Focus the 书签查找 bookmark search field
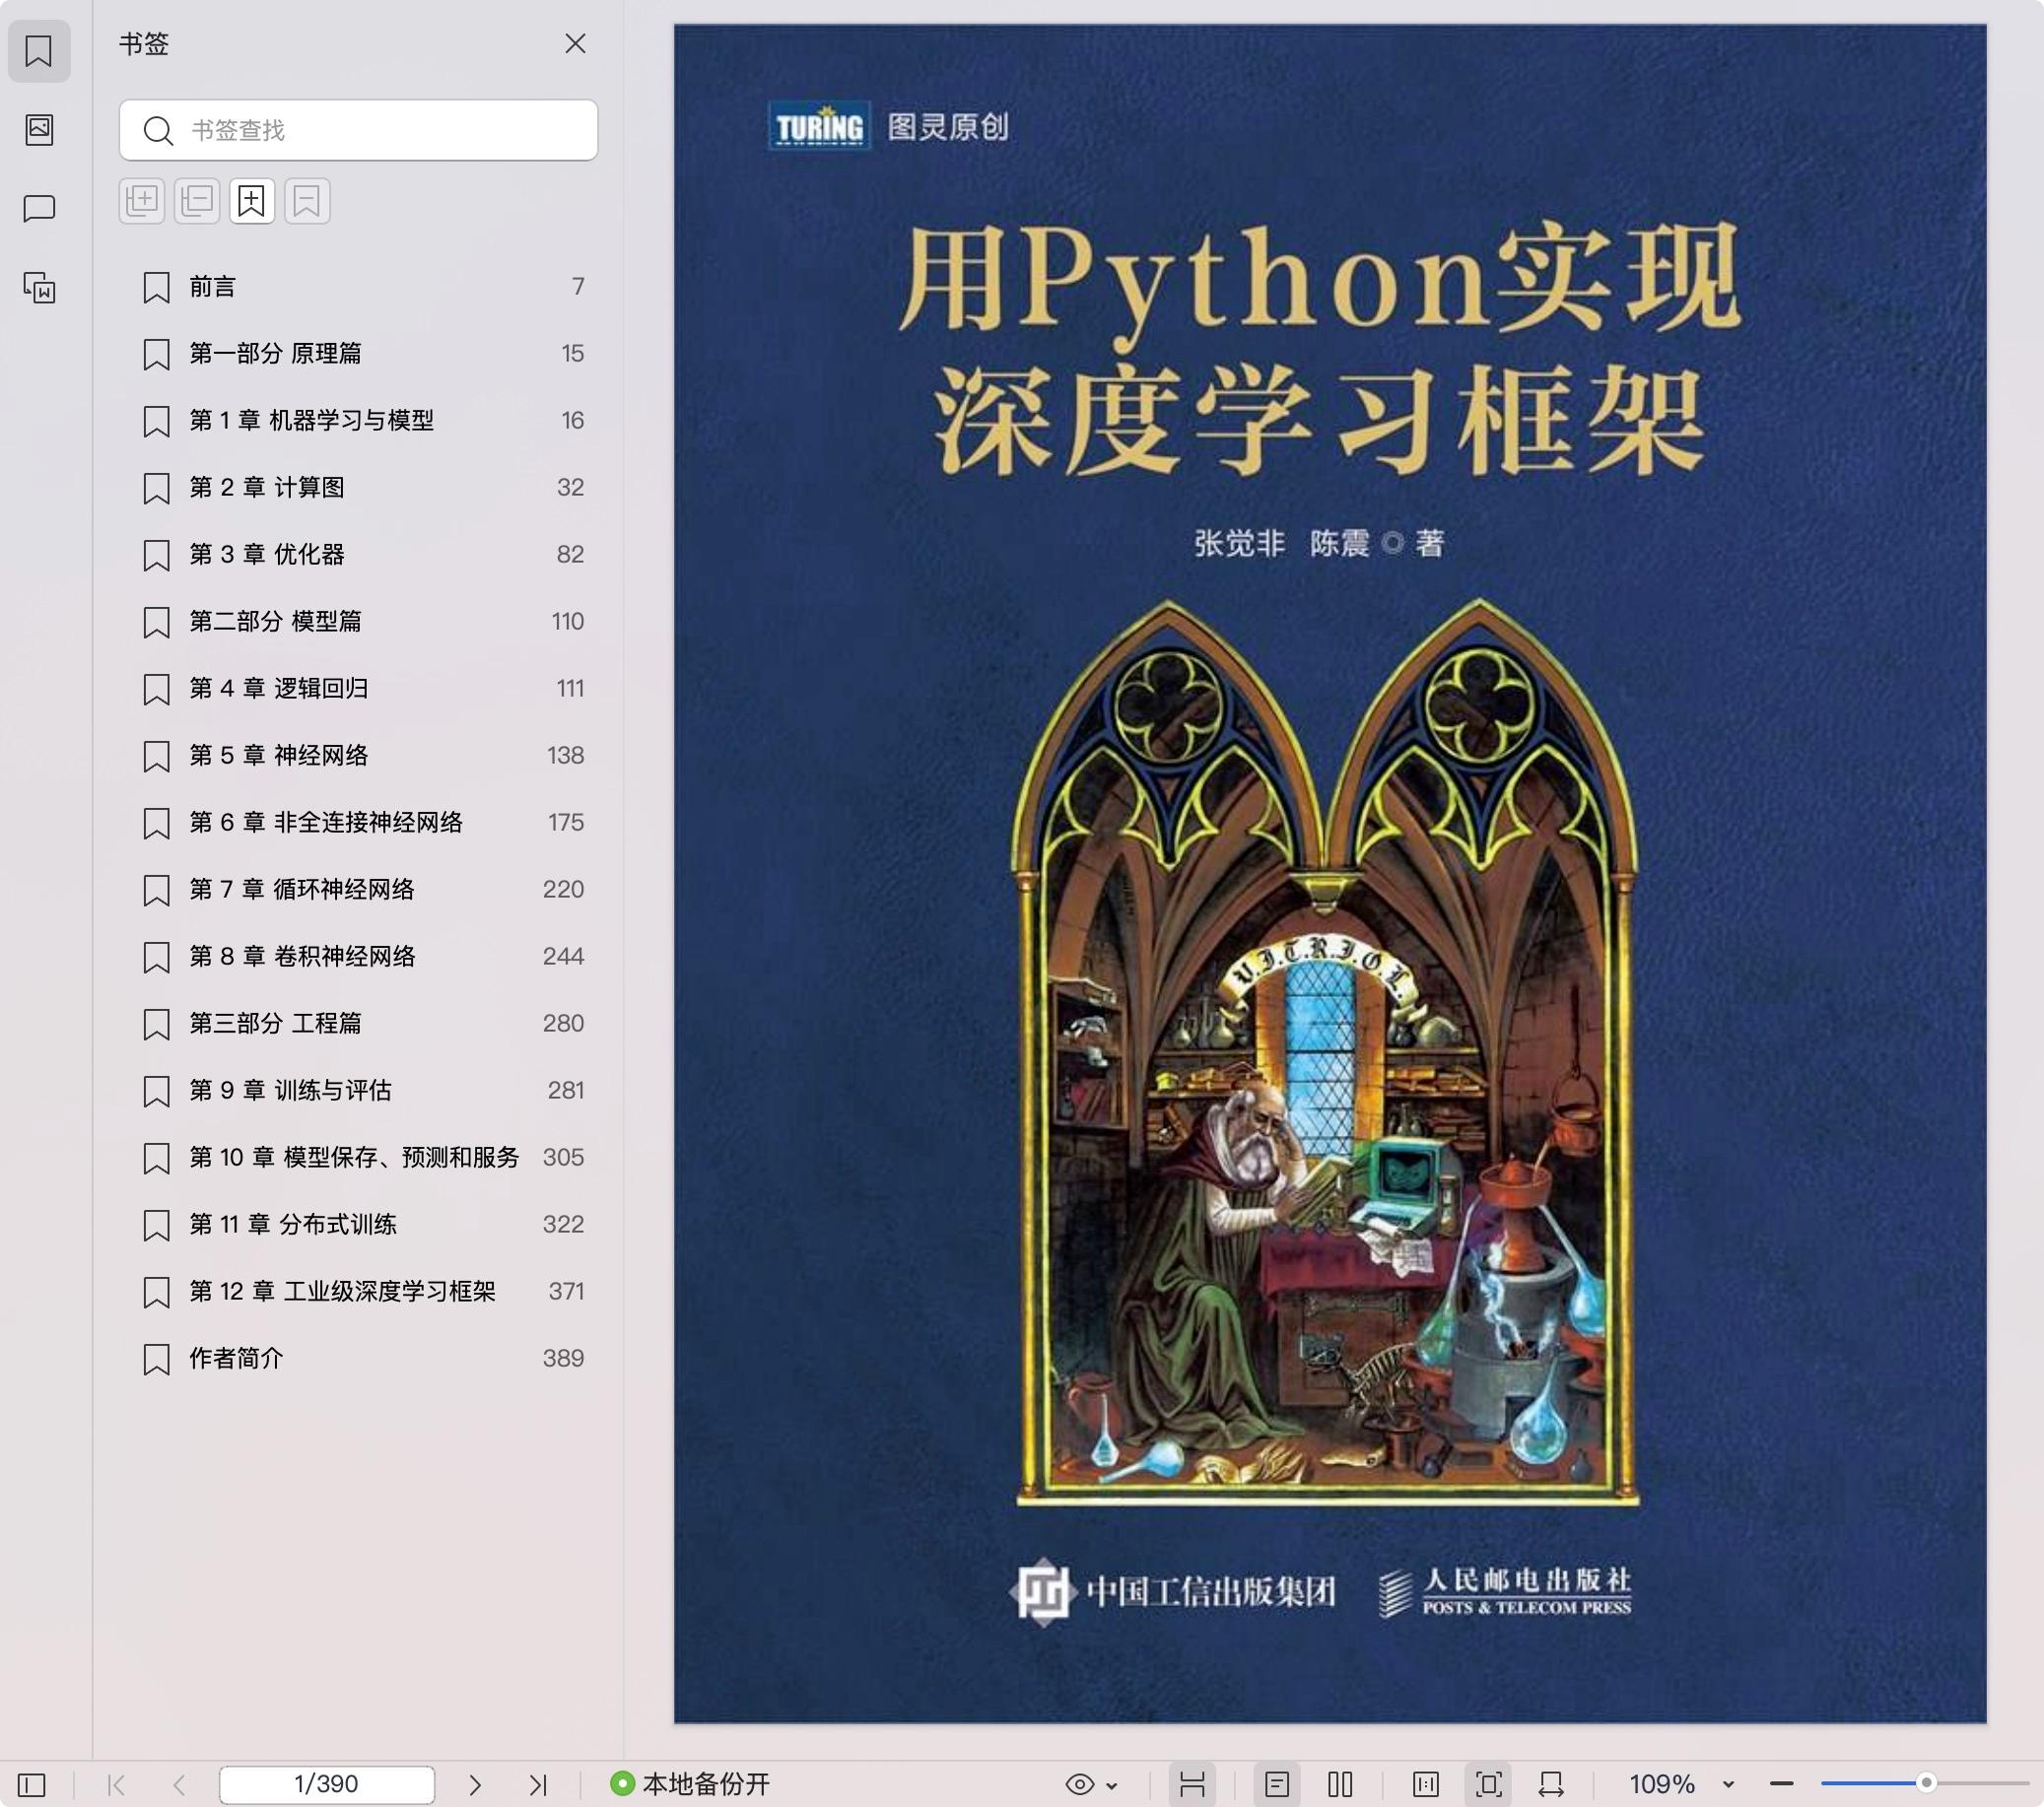Viewport: 2044px width, 1807px height. pos(358,130)
